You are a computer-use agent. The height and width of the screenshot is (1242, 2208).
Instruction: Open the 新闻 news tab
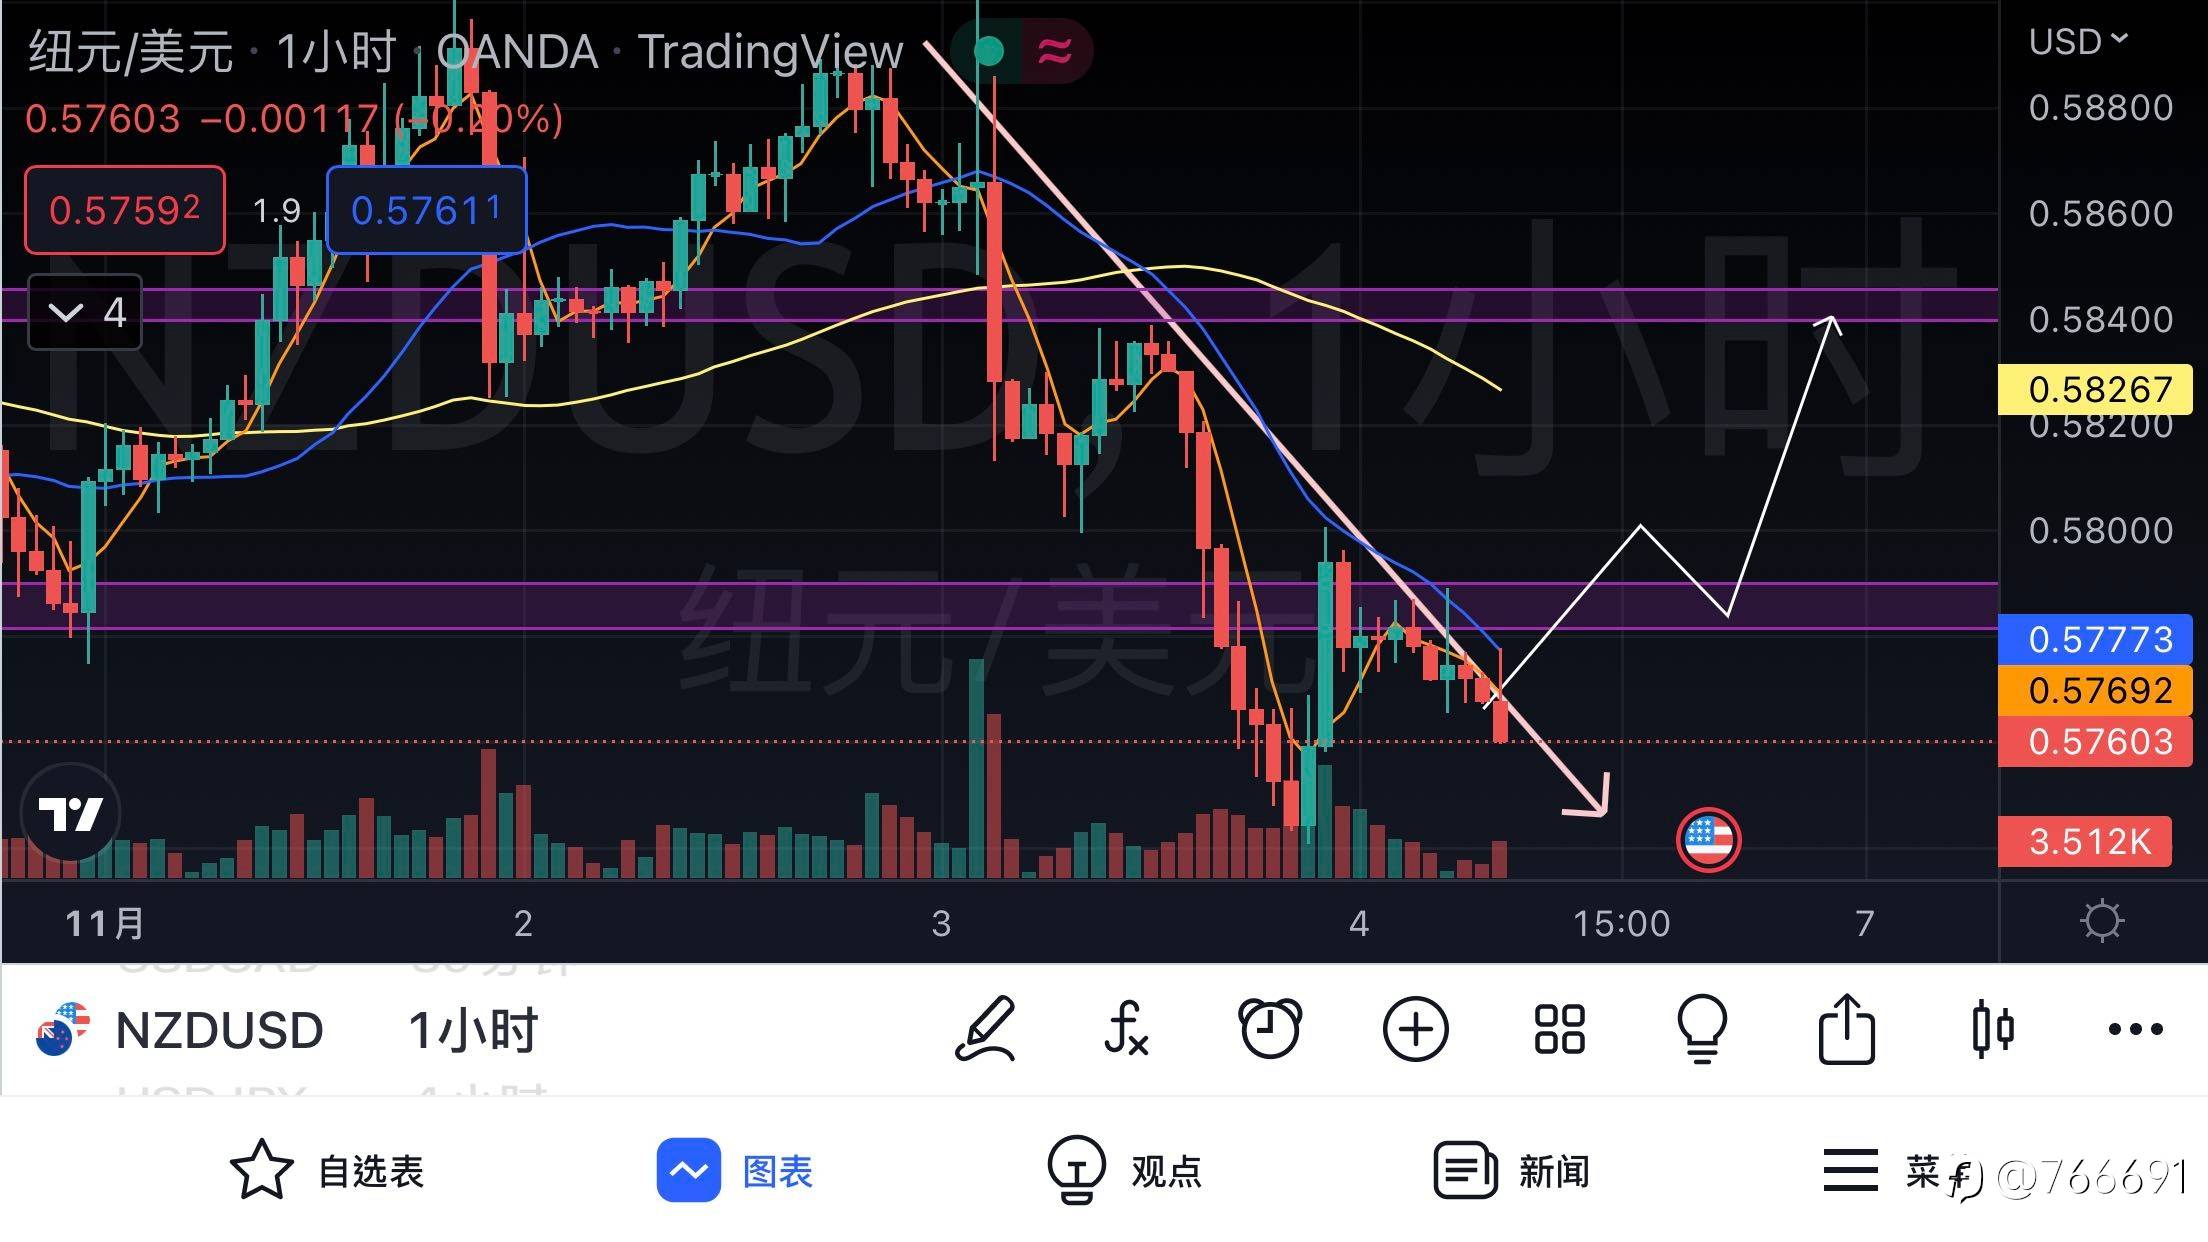[x=1512, y=1171]
